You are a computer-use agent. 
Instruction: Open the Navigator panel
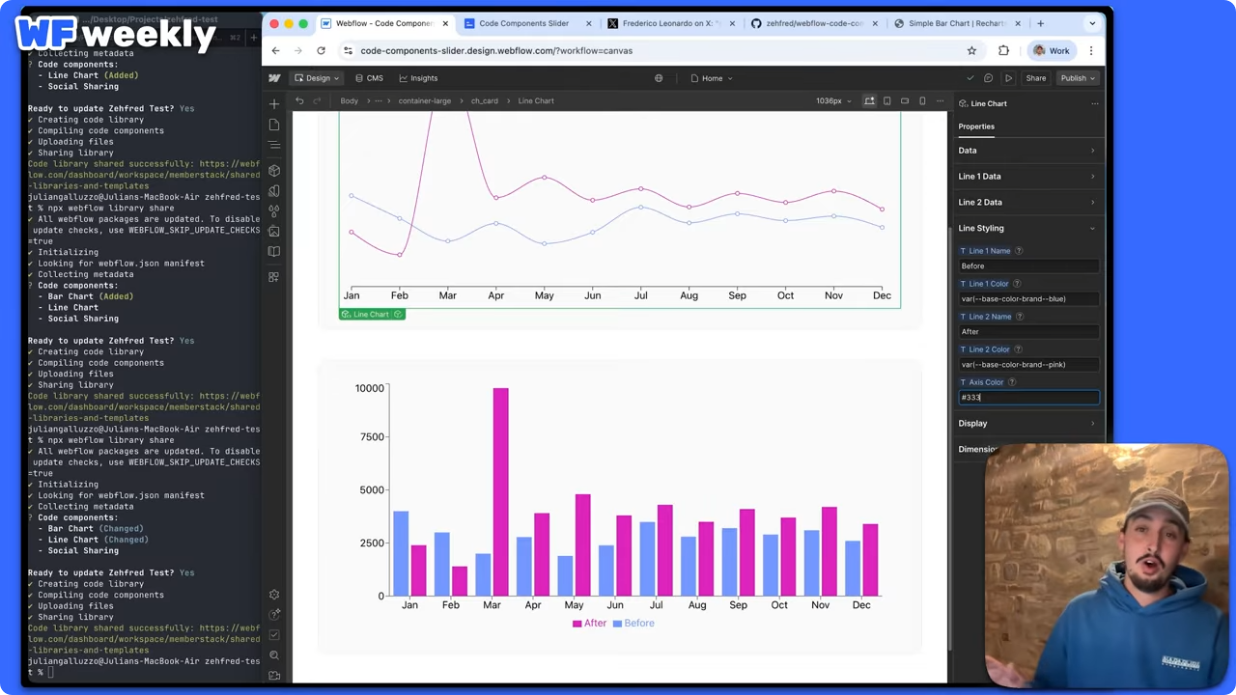[274, 145]
